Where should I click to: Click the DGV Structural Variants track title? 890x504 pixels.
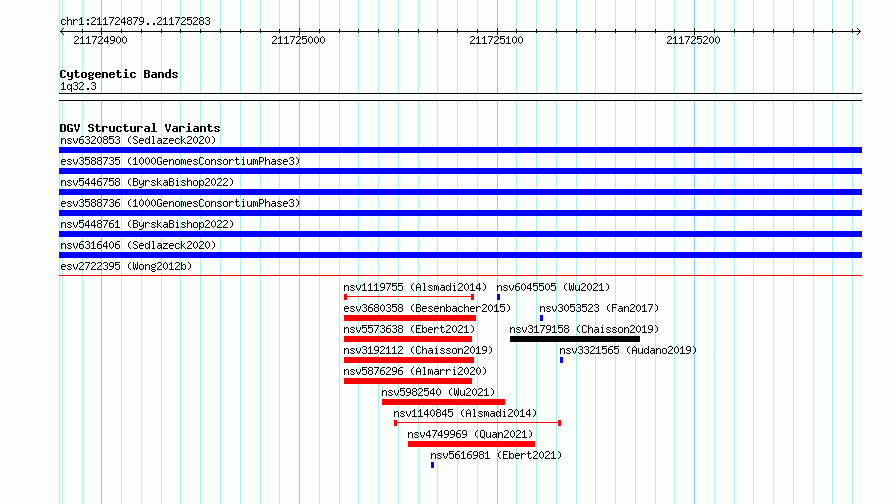click(x=140, y=128)
